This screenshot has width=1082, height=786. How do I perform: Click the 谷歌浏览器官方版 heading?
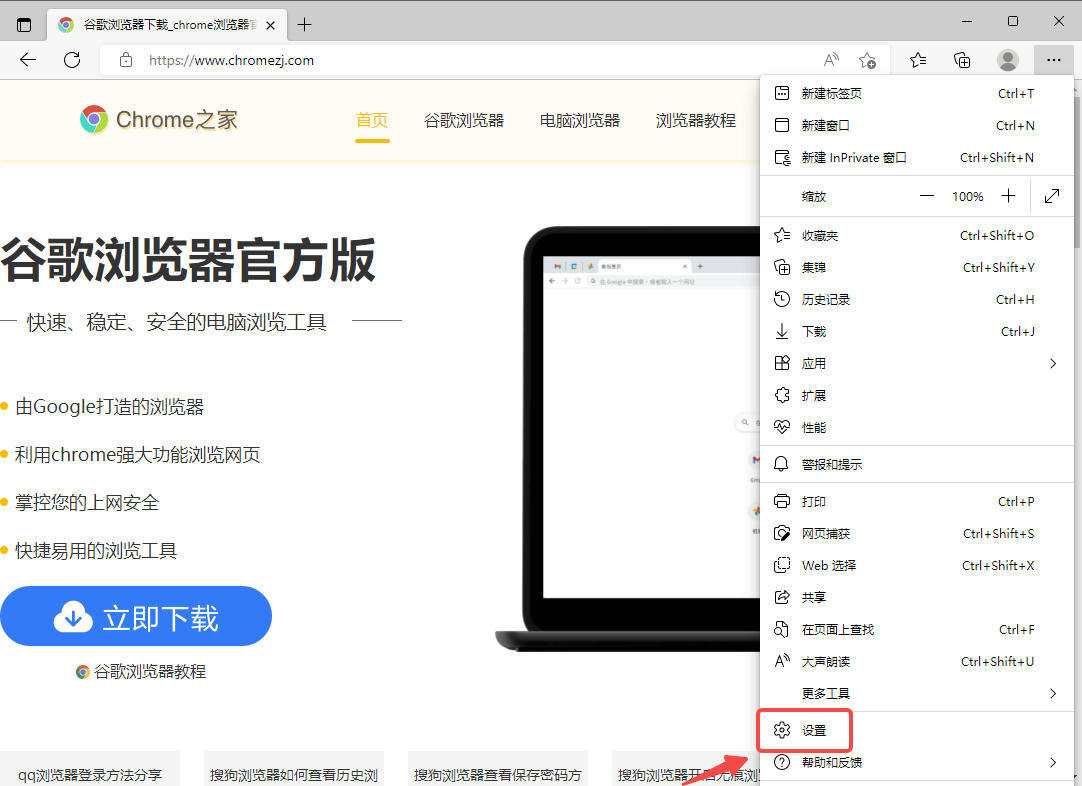(188, 260)
